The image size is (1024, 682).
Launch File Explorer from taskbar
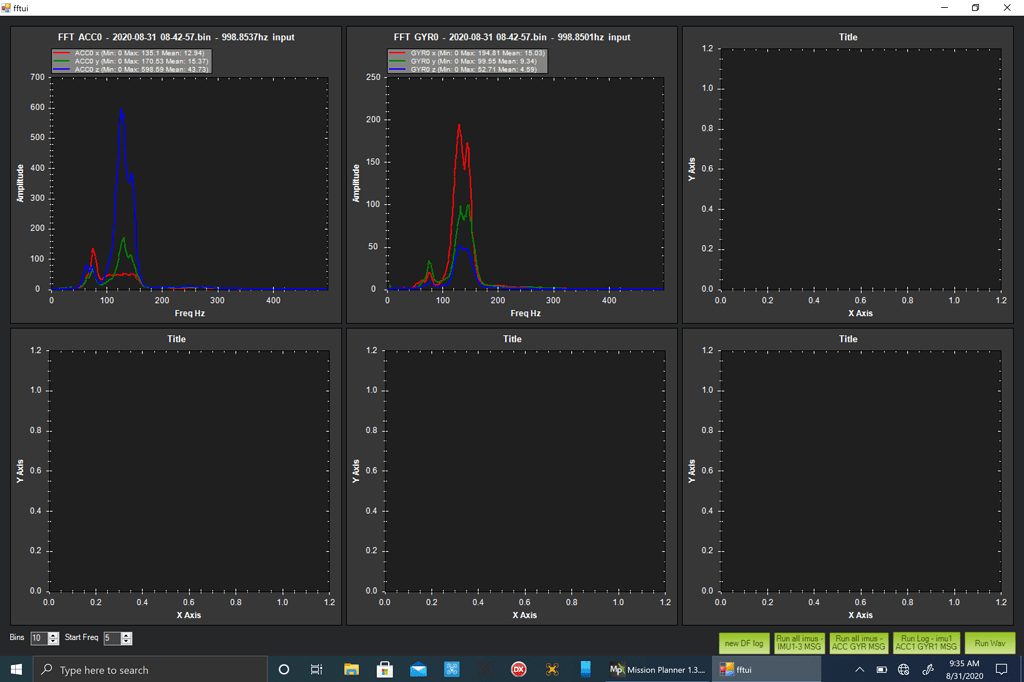click(x=351, y=669)
